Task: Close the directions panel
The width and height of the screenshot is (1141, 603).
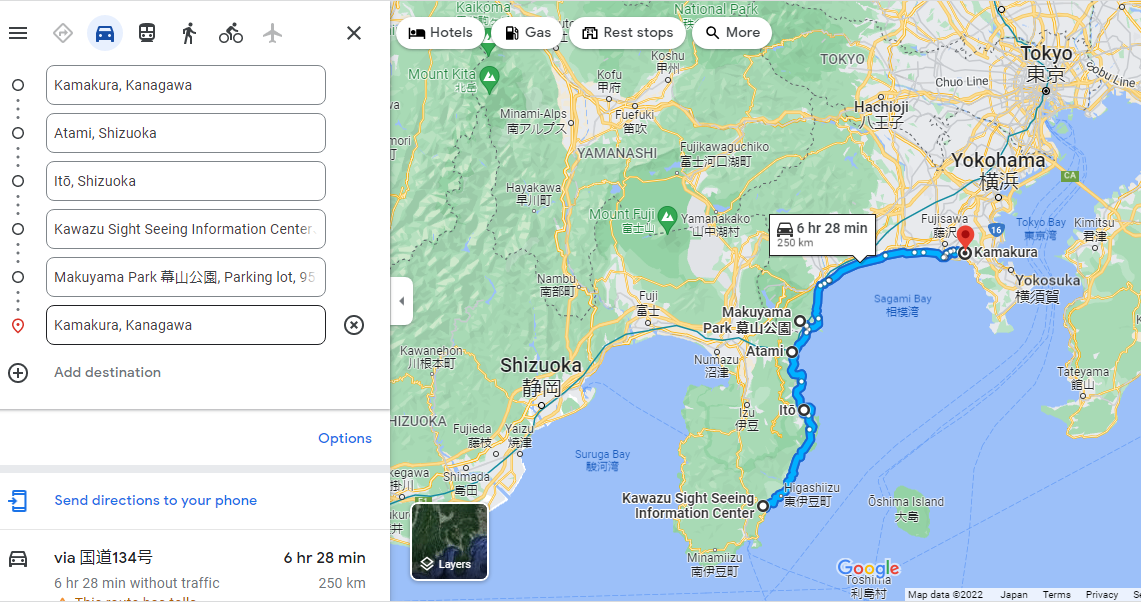Action: coord(354,33)
